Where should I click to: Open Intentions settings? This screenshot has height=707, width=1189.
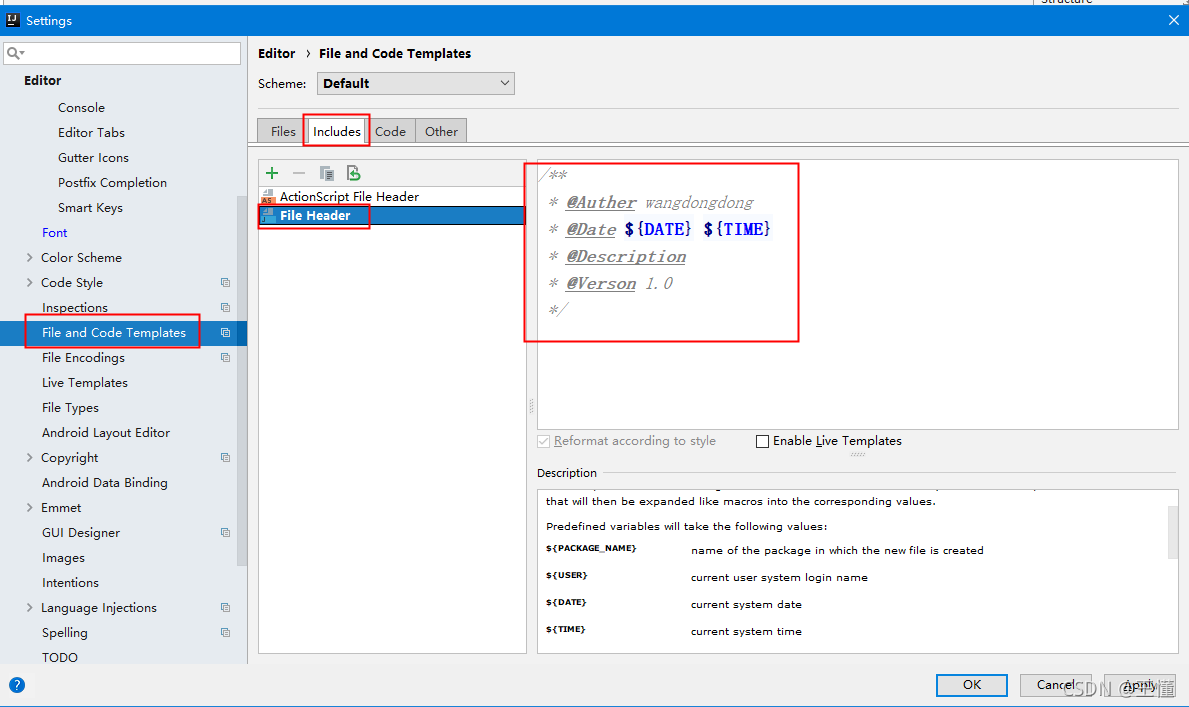click(71, 583)
